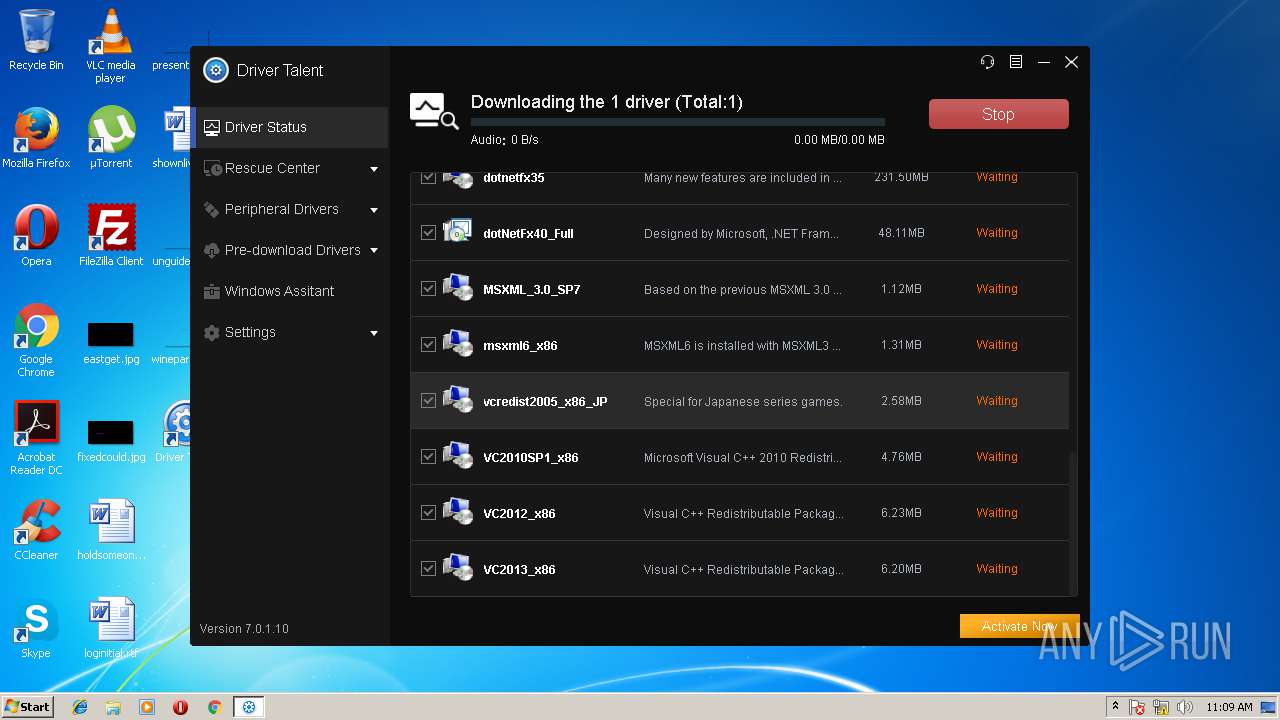
Task: Expand the Pre-download Drivers arrow
Action: coord(374,251)
